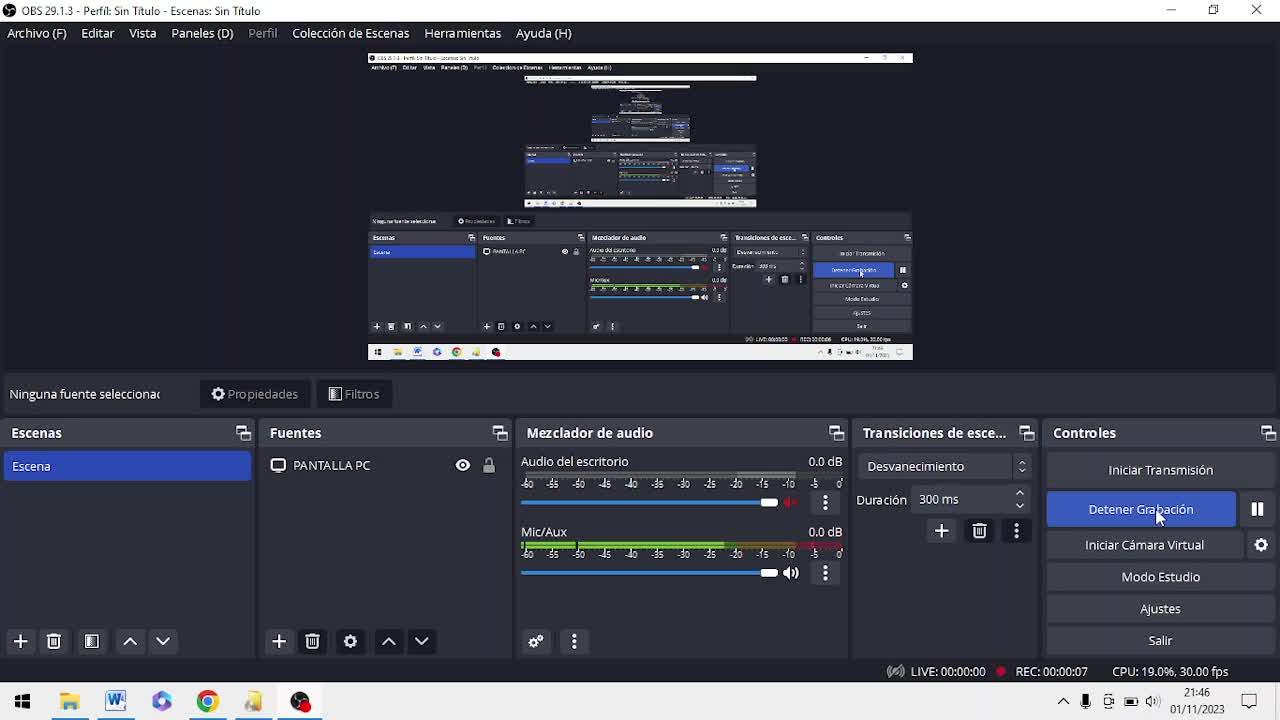
Task: Open OBS Studio taskbar icon
Action: coord(300,701)
